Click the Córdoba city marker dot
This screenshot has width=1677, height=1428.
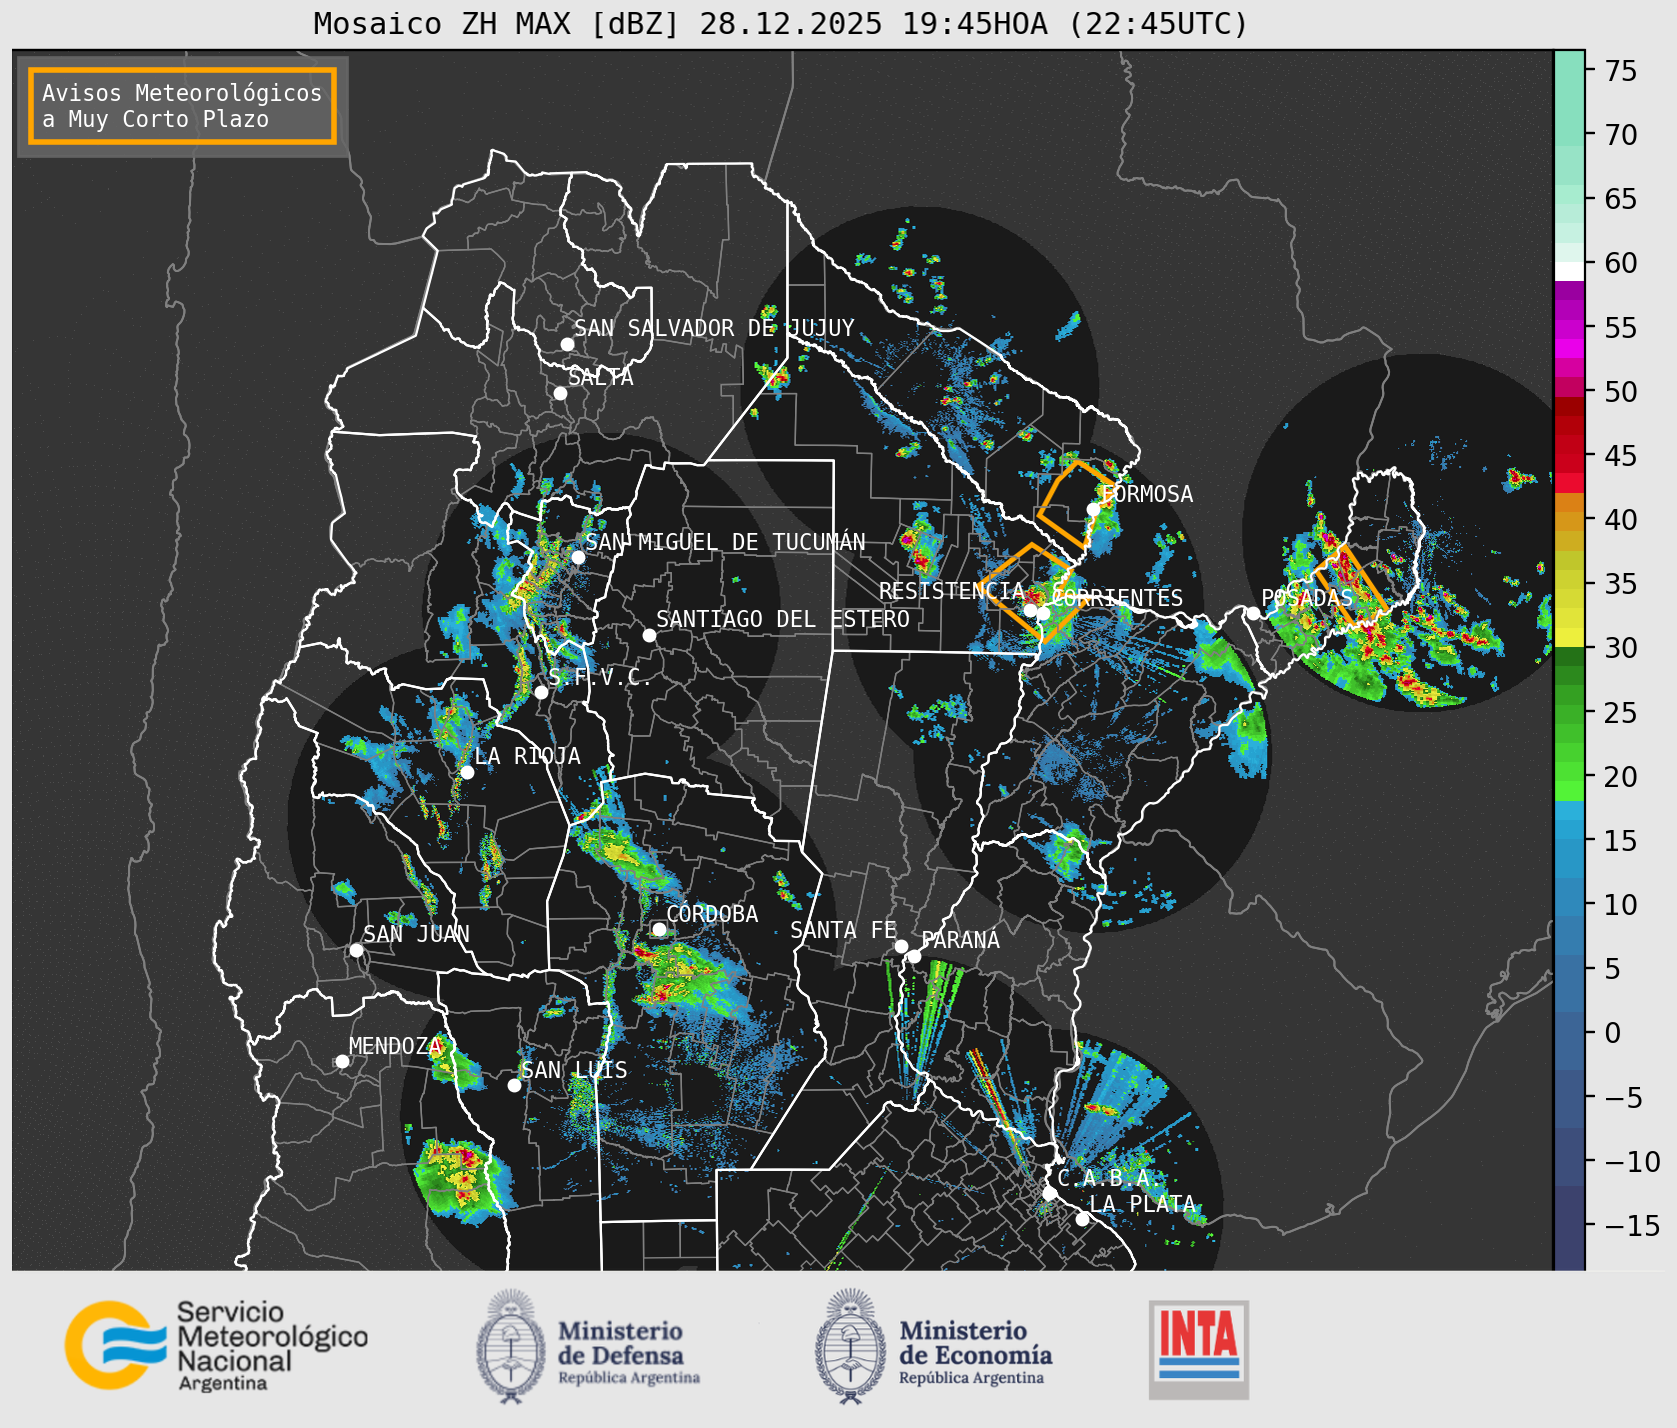pos(659,929)
